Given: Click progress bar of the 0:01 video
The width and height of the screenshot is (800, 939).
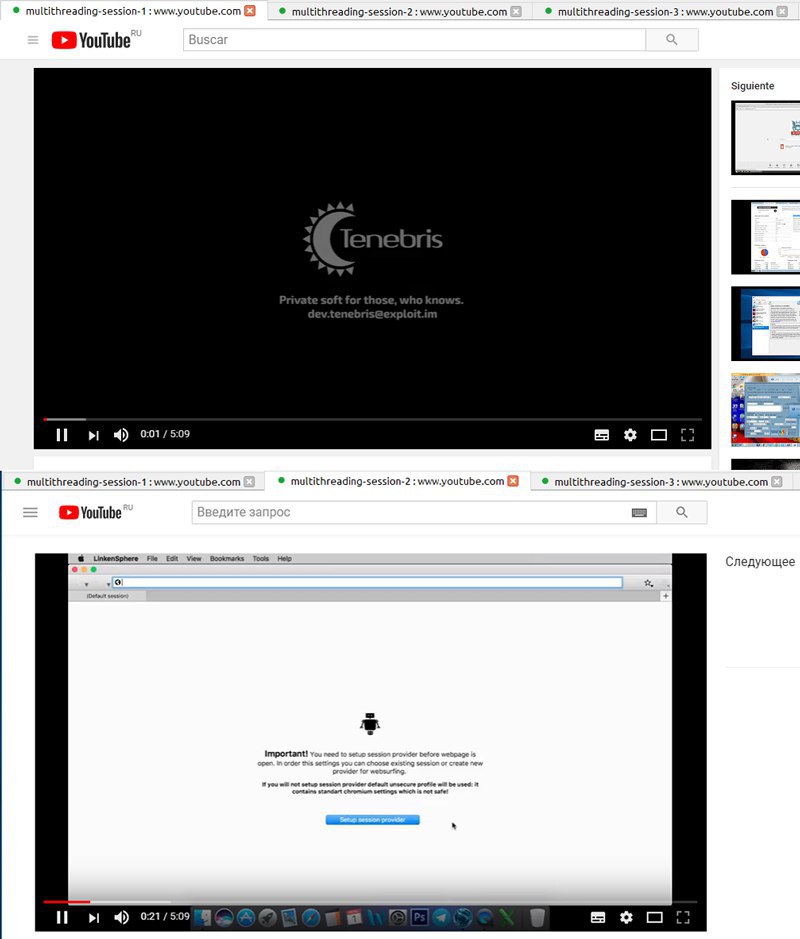Looking at the screenshot, I should pos(372,419).
